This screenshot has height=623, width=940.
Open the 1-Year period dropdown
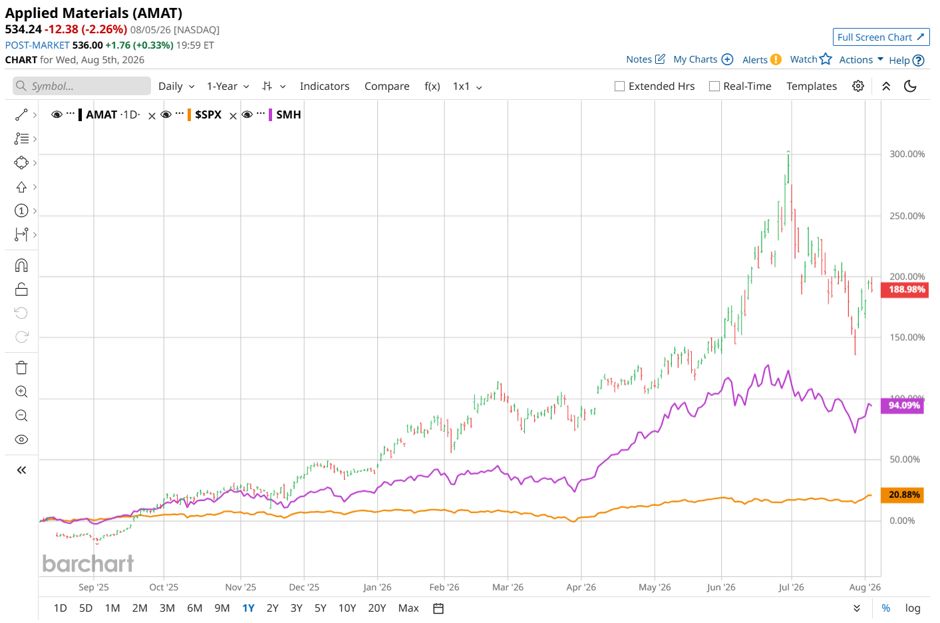228,86
